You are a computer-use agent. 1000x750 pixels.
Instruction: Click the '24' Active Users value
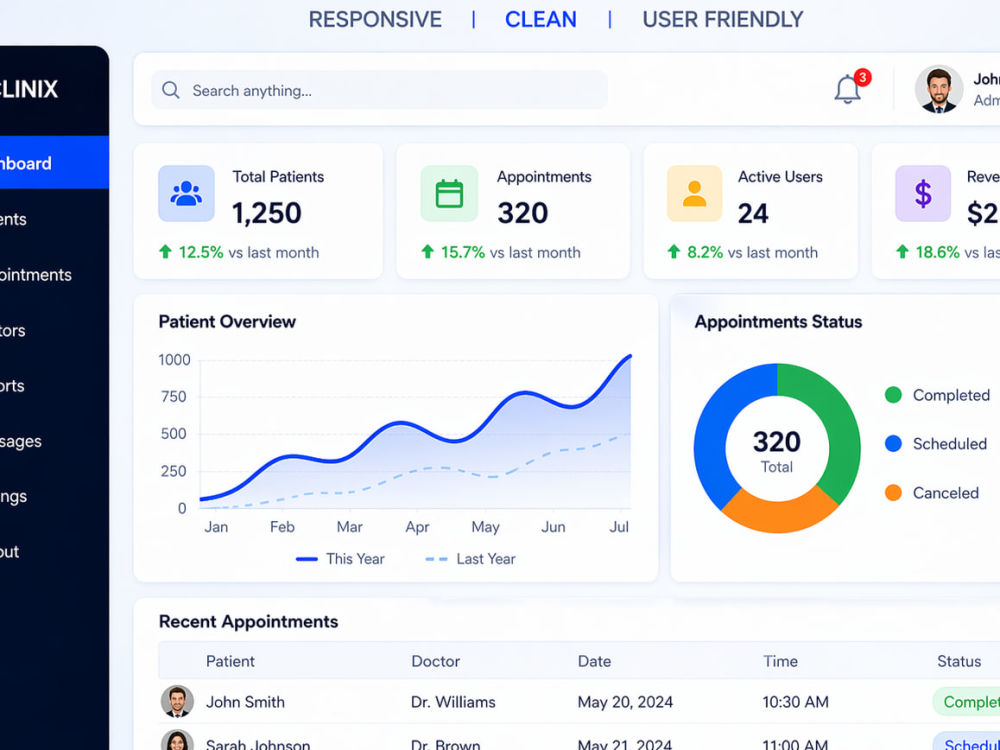coord(753,214)
